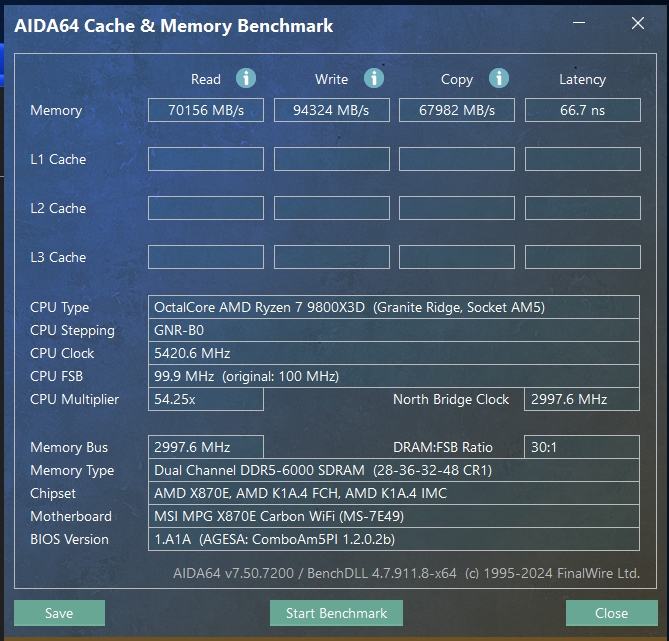Click the empty L3 Cache Write box

(x=332, y=257)
